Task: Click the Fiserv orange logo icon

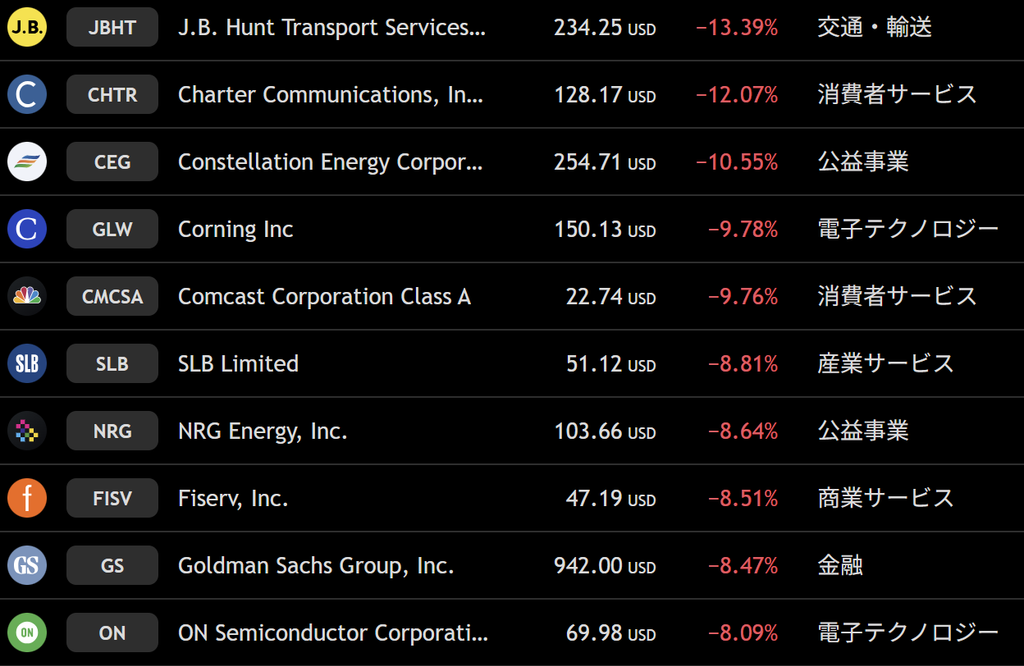Action: 27,498
